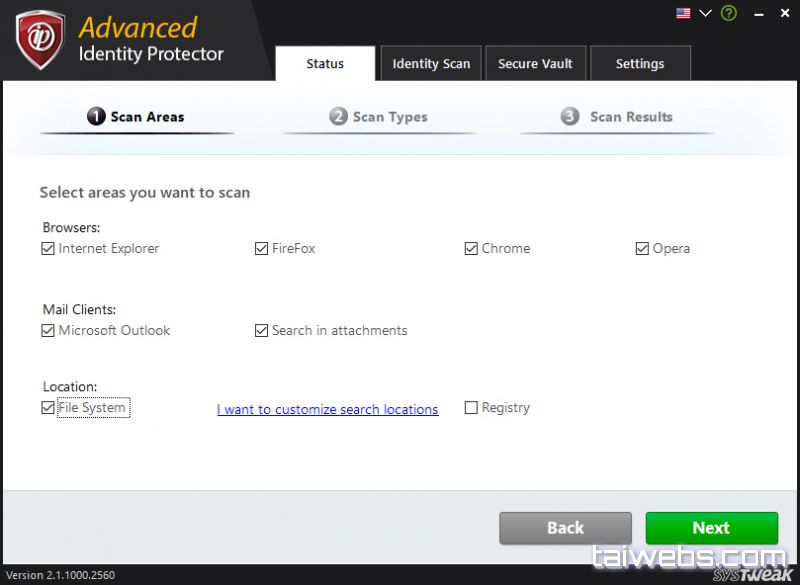Toggle the Chrome checkbox

point(471,248)
